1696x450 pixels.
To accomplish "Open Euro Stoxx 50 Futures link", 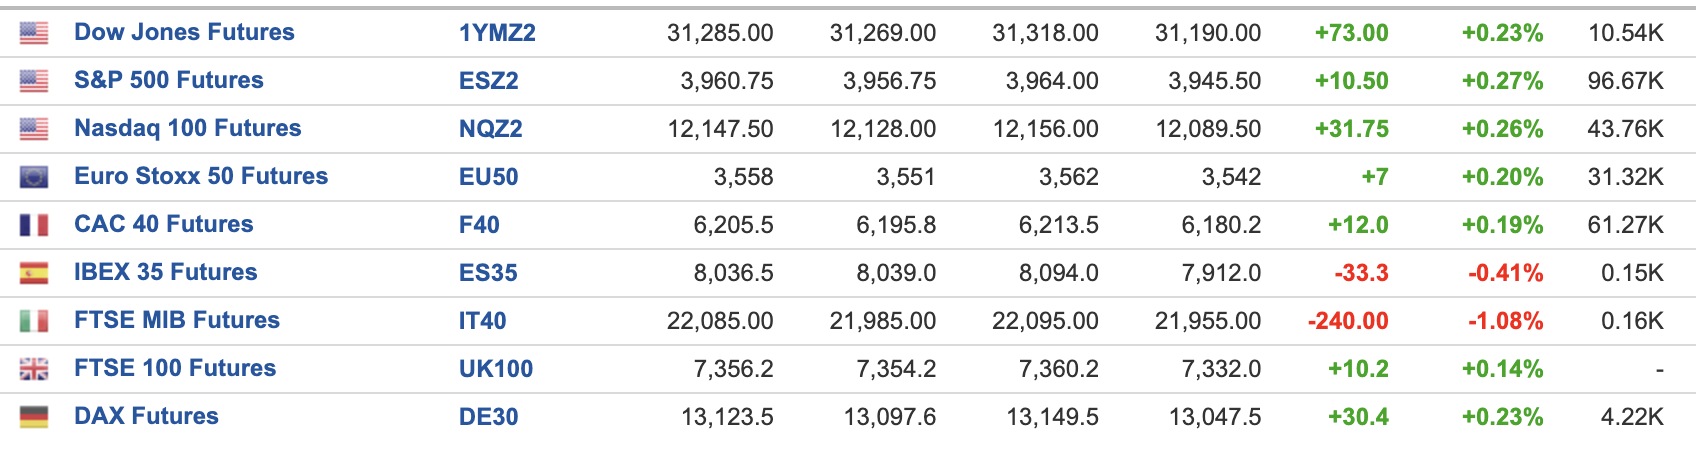I will (201, 176).
